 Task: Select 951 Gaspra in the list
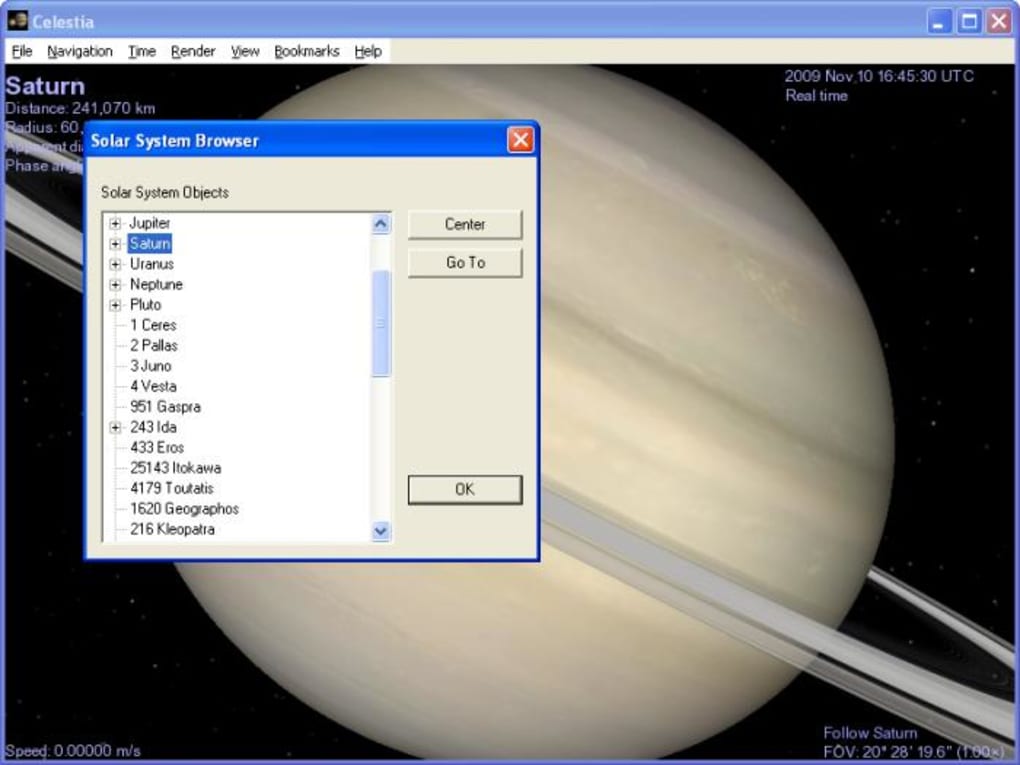click(165, 407)
